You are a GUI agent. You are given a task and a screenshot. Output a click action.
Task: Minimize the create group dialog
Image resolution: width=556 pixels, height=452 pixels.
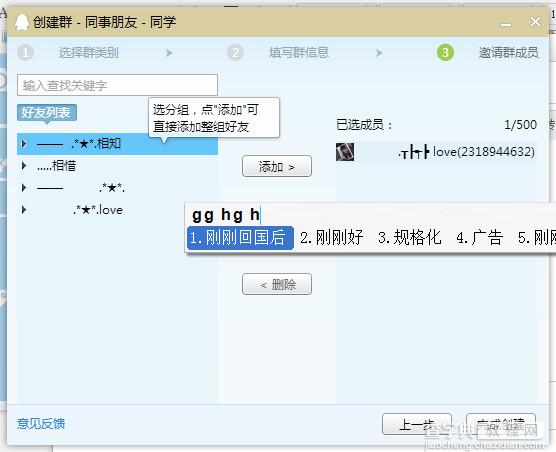point(506,24)
